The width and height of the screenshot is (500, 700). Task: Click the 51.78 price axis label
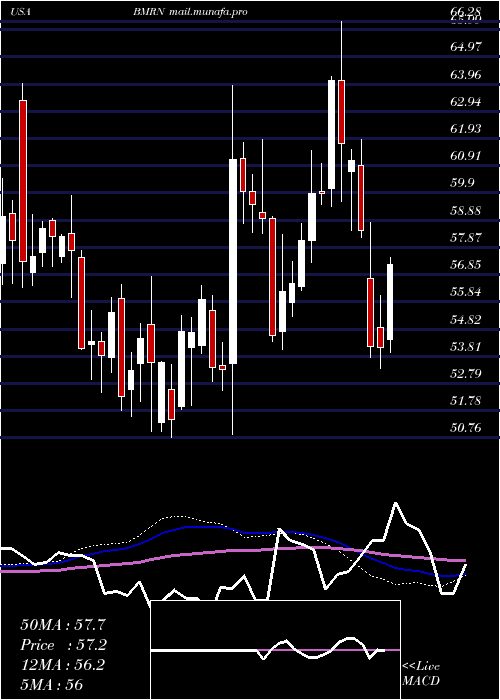(466, 400)
